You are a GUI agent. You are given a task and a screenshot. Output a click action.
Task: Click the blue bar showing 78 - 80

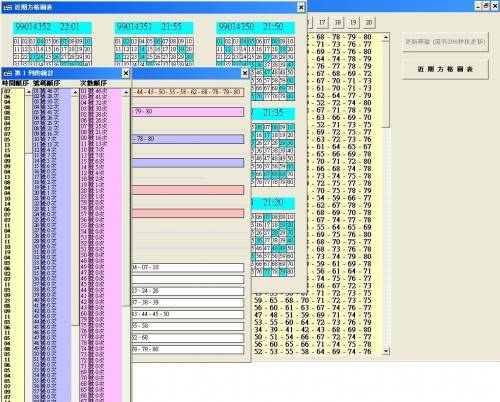(x=188, y=139)
